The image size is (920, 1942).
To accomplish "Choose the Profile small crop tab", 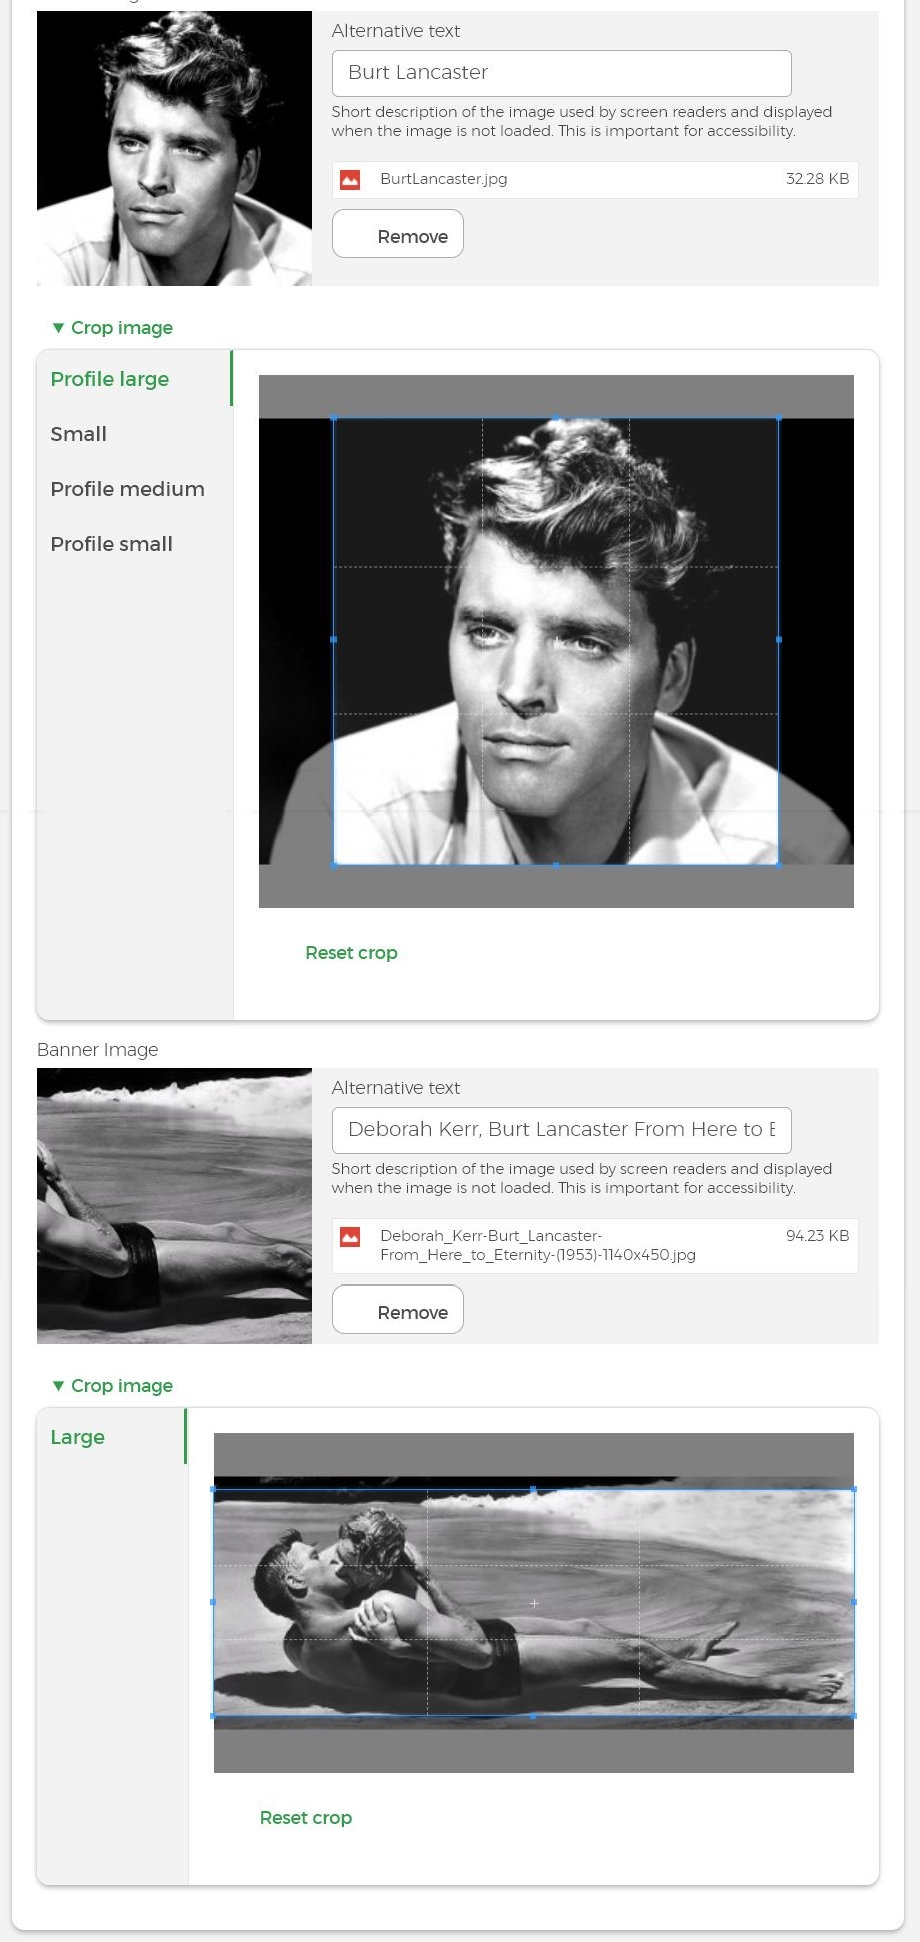I will tap(111, 544).
